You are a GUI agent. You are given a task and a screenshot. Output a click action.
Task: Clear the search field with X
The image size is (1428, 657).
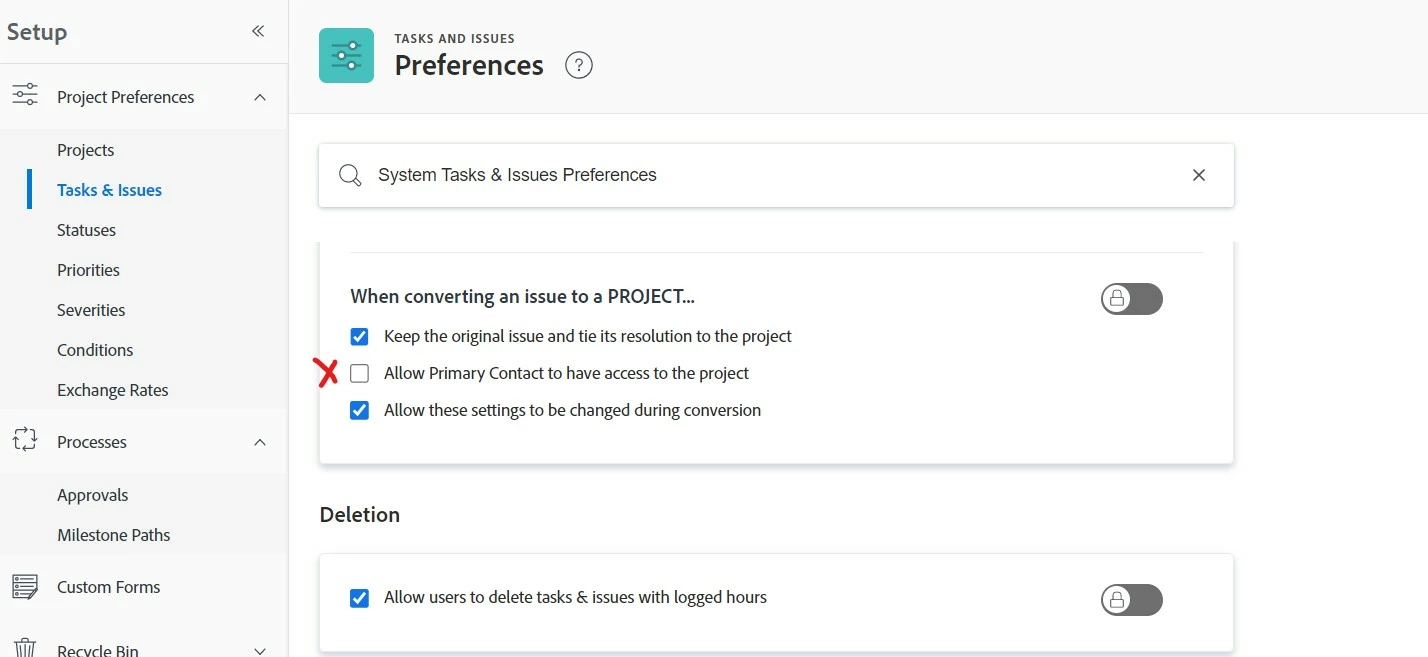pyautogui.click(x=1199, y=175)
